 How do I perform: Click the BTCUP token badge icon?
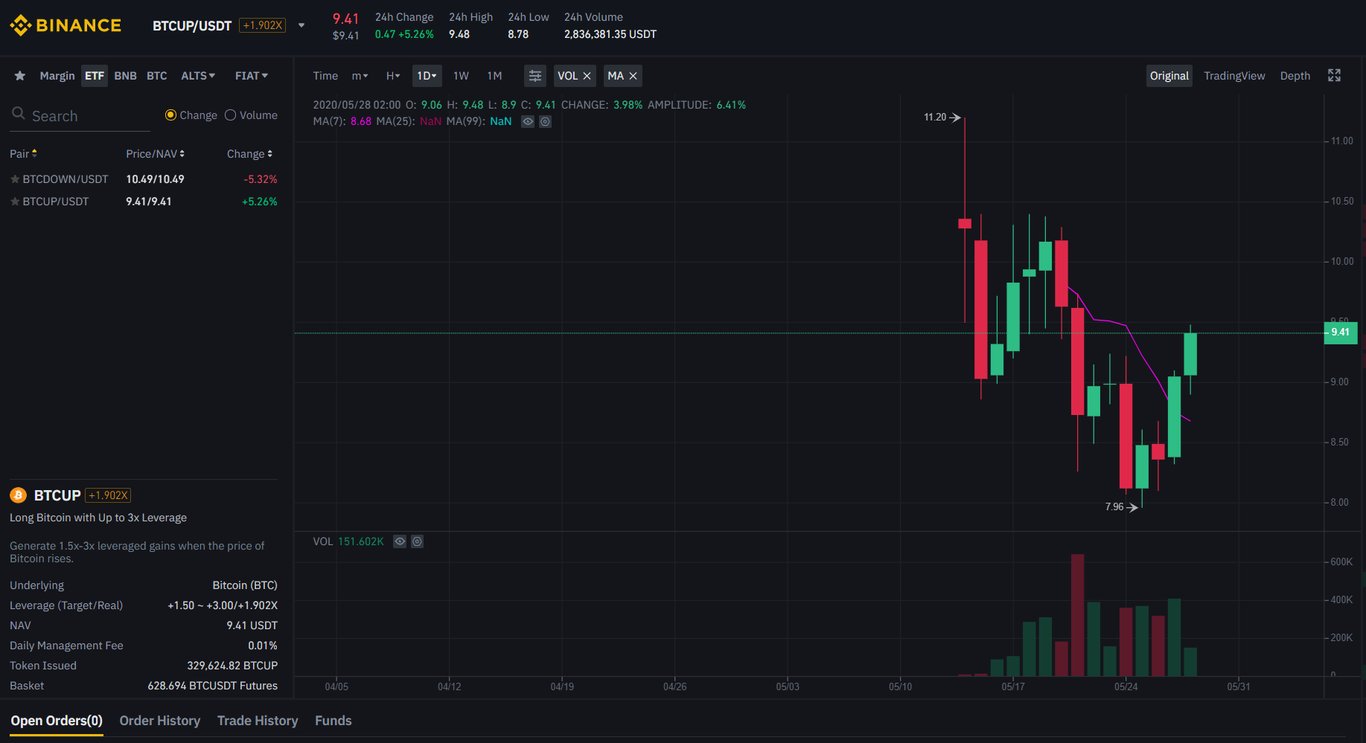click(x=17, y=495)
